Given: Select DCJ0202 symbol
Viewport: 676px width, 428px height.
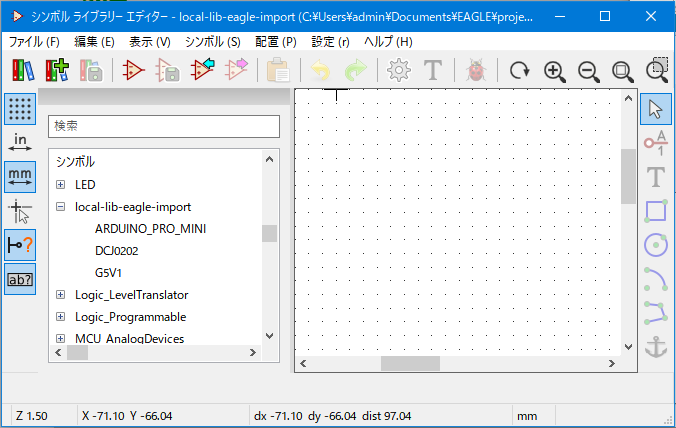Looking at the screenshot, I should point(116,251).
